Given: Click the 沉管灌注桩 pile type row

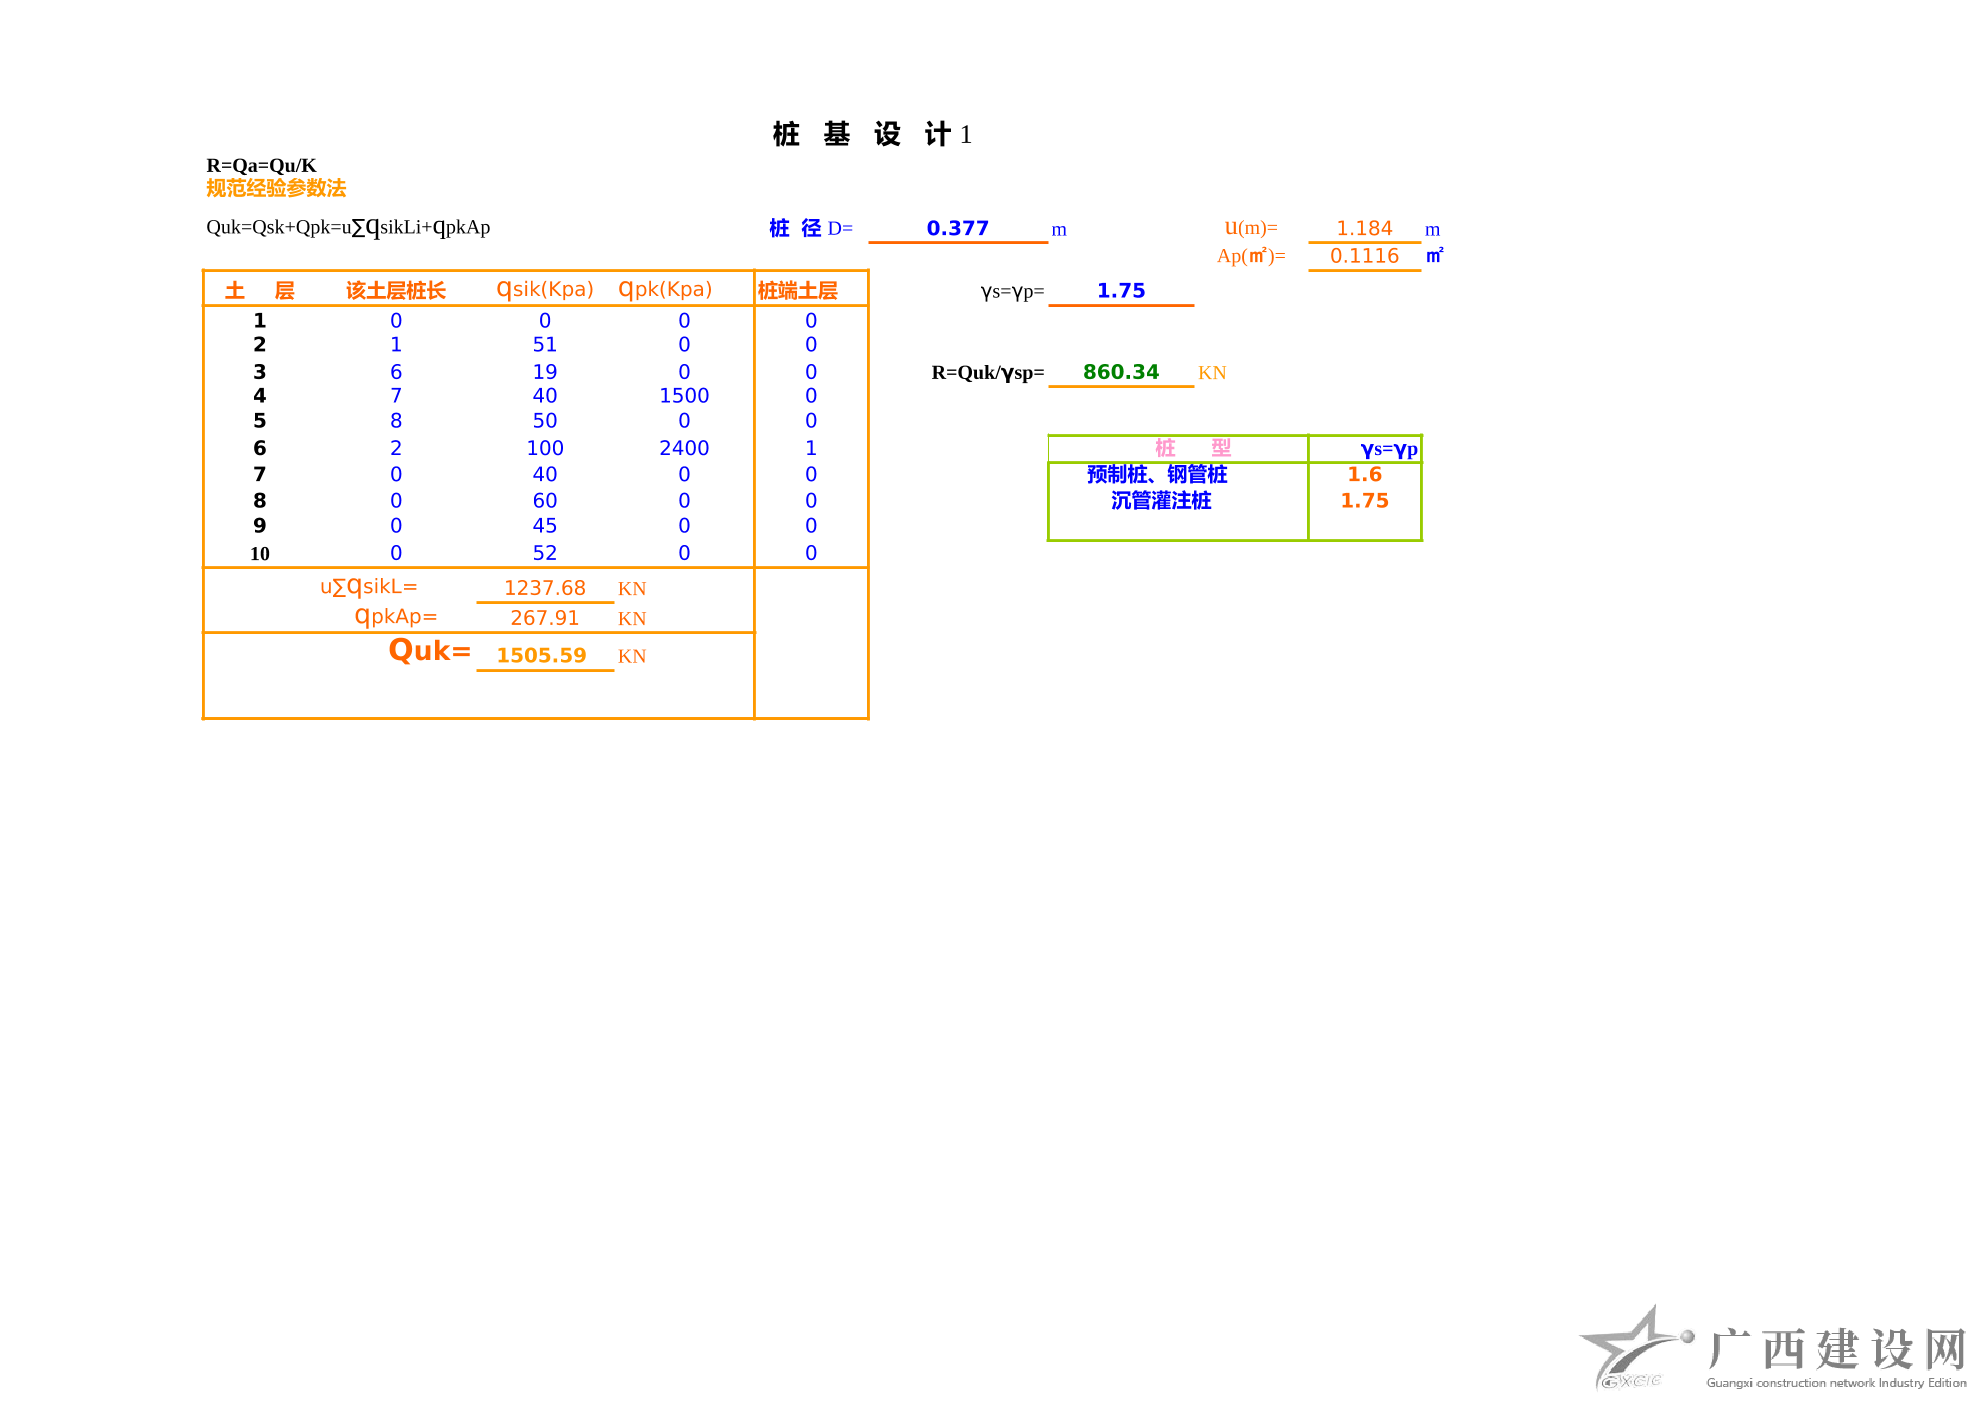Looking at the screenshot, I should click(x=1161, y=500).
